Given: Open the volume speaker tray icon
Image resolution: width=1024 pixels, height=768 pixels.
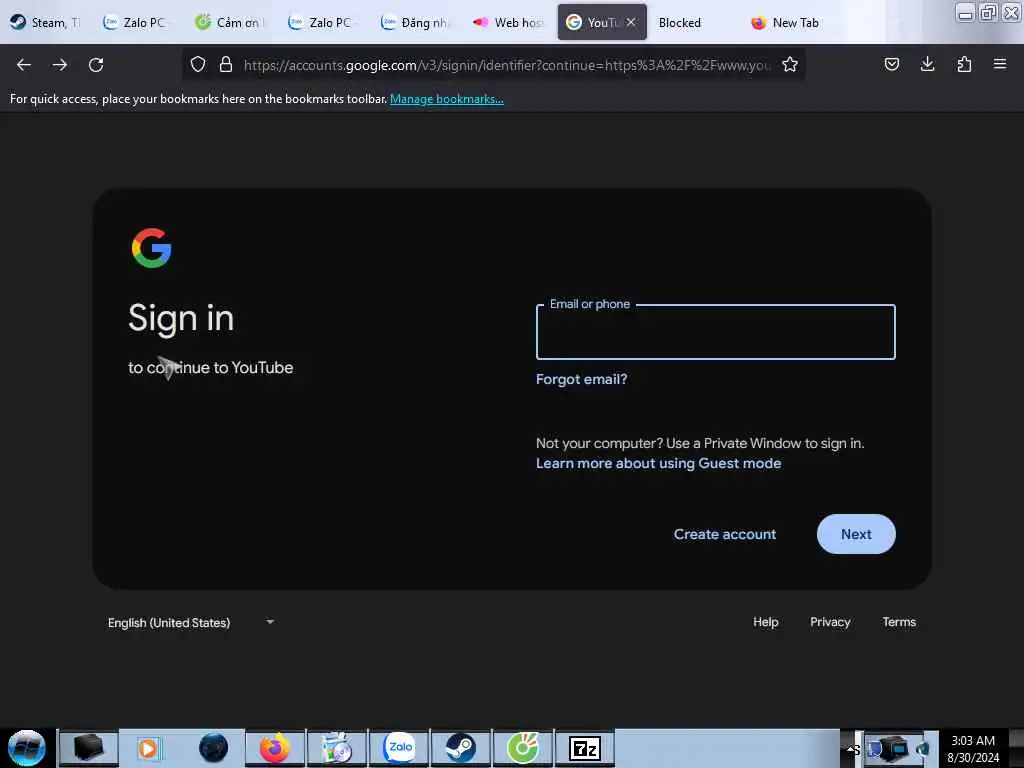Looking at the screenshot, I should click(923, 749).
